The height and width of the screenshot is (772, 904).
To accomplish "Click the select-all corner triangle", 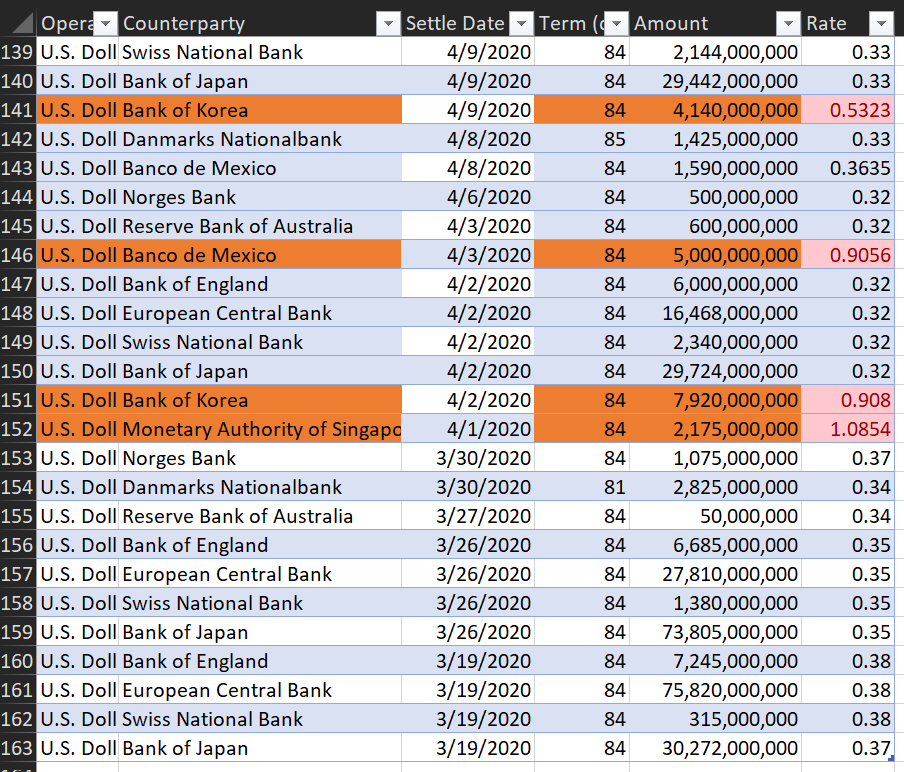I will click(22, 24).
